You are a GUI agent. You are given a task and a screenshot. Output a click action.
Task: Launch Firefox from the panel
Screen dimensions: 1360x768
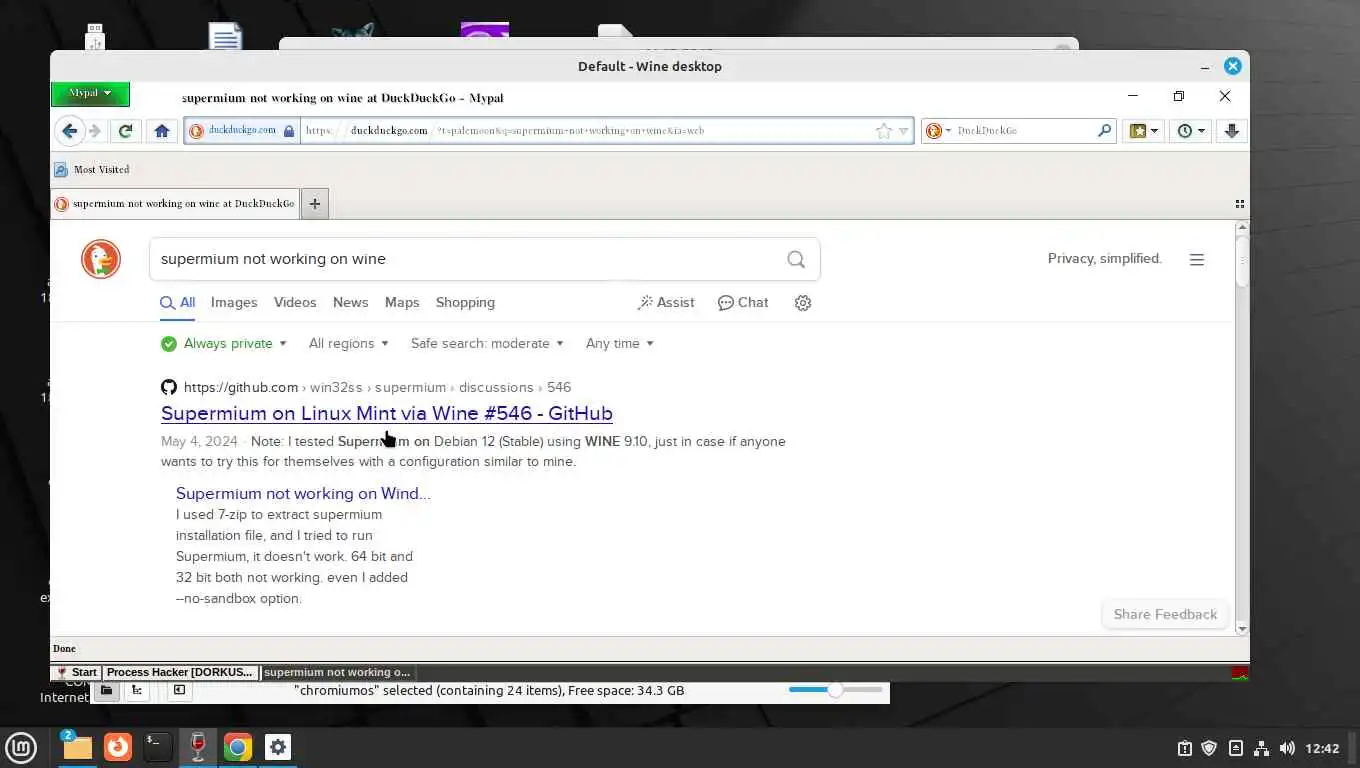coord(118,747)
